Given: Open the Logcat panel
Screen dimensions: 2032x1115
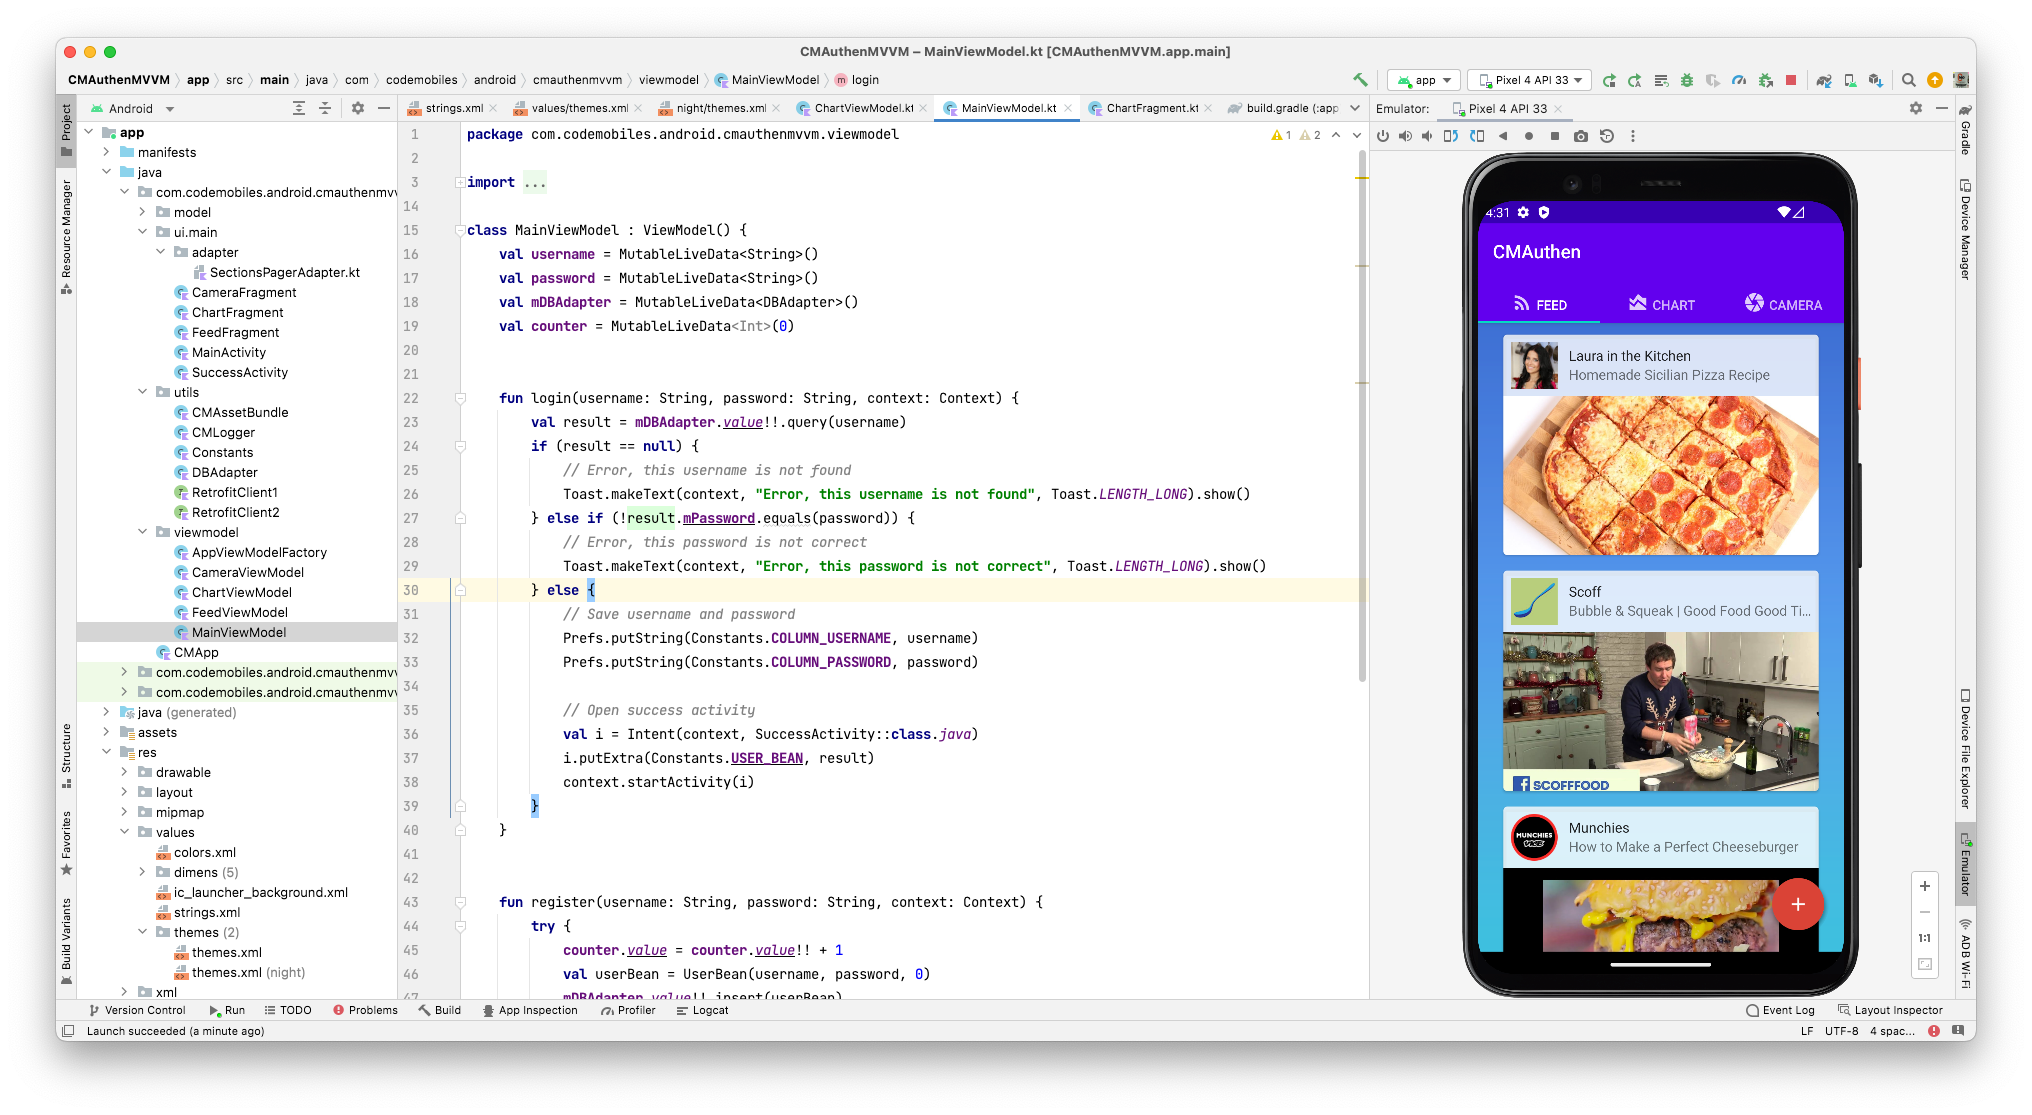Looking at the screenshot, I should tap(703, 1010).
